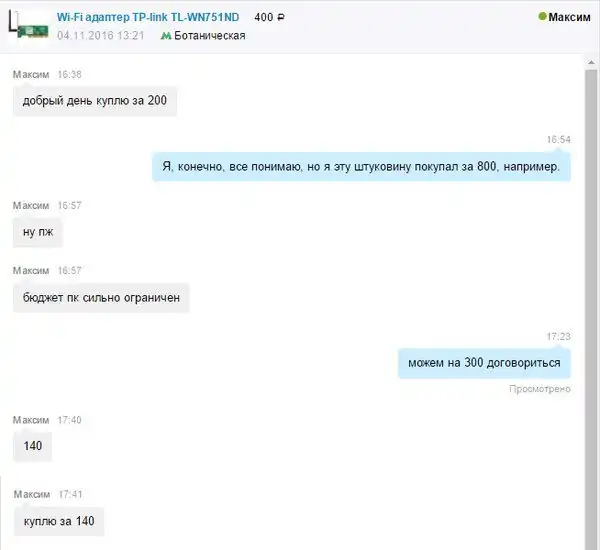
Task: Click the 'ну пж' message bubble
Action: pos(38,232)
